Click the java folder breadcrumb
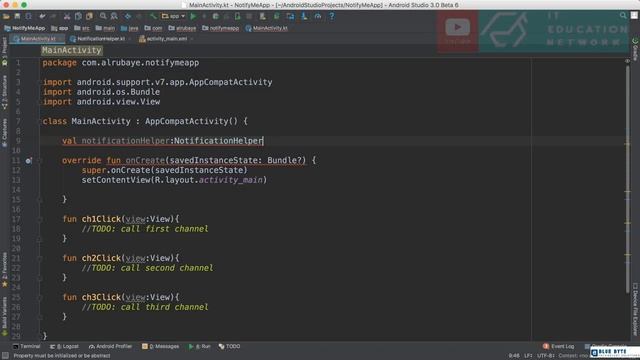This screenshot has height=360, width=640. coord(130,28)
